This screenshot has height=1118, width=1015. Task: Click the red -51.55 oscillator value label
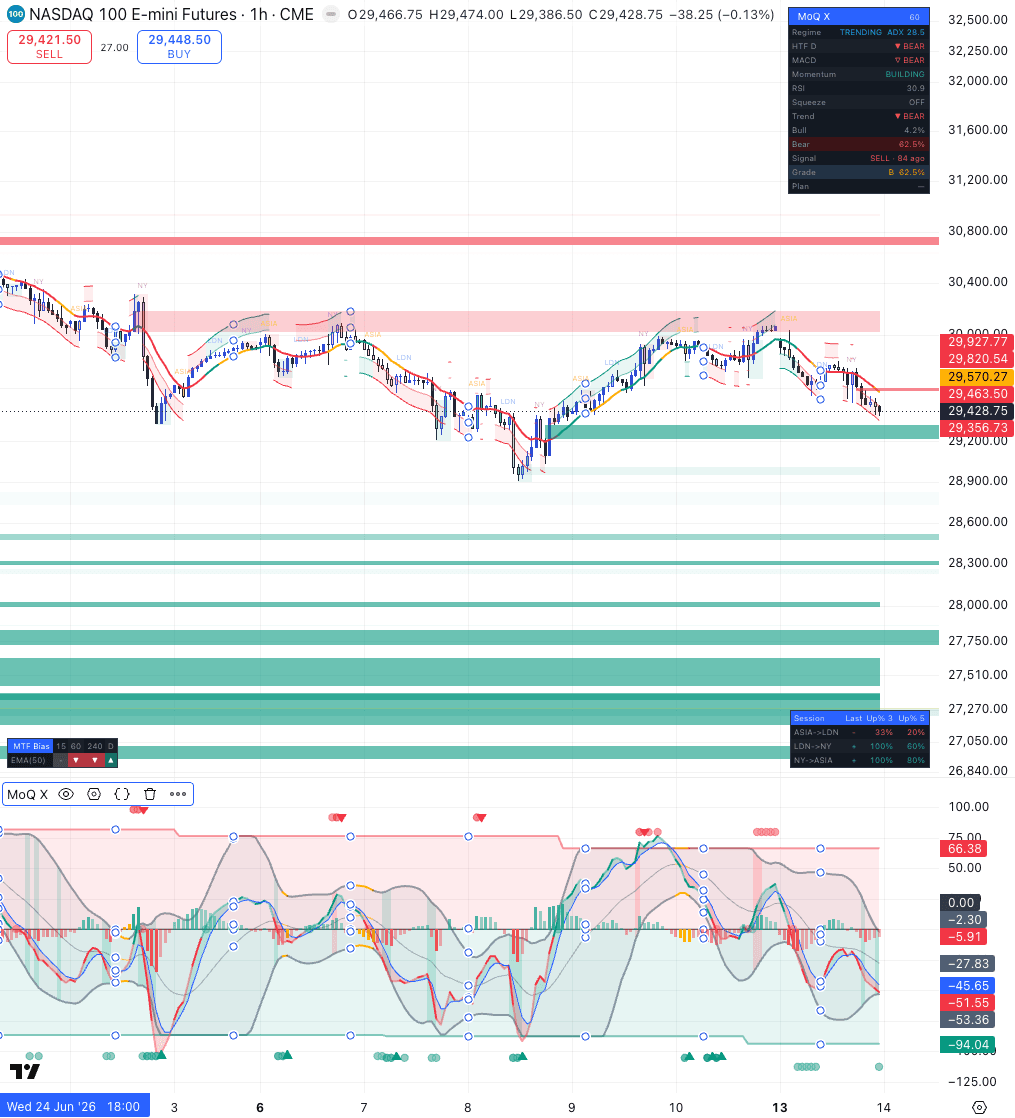[967, 1002]
